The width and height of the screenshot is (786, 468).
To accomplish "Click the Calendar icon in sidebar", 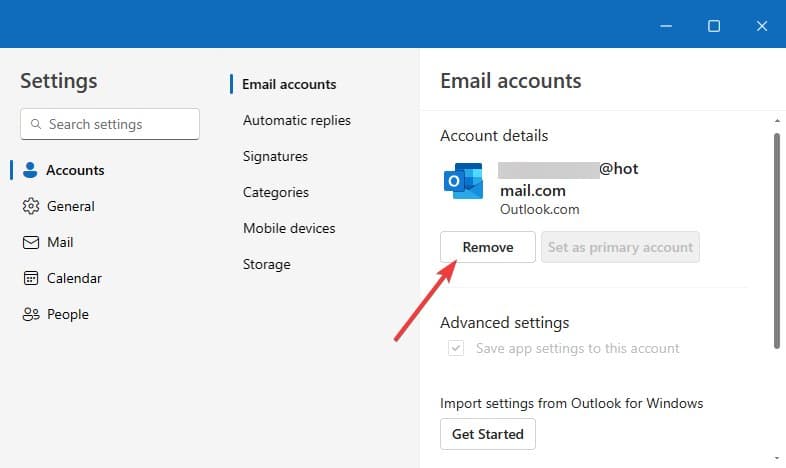I will (x=31, y=278).
